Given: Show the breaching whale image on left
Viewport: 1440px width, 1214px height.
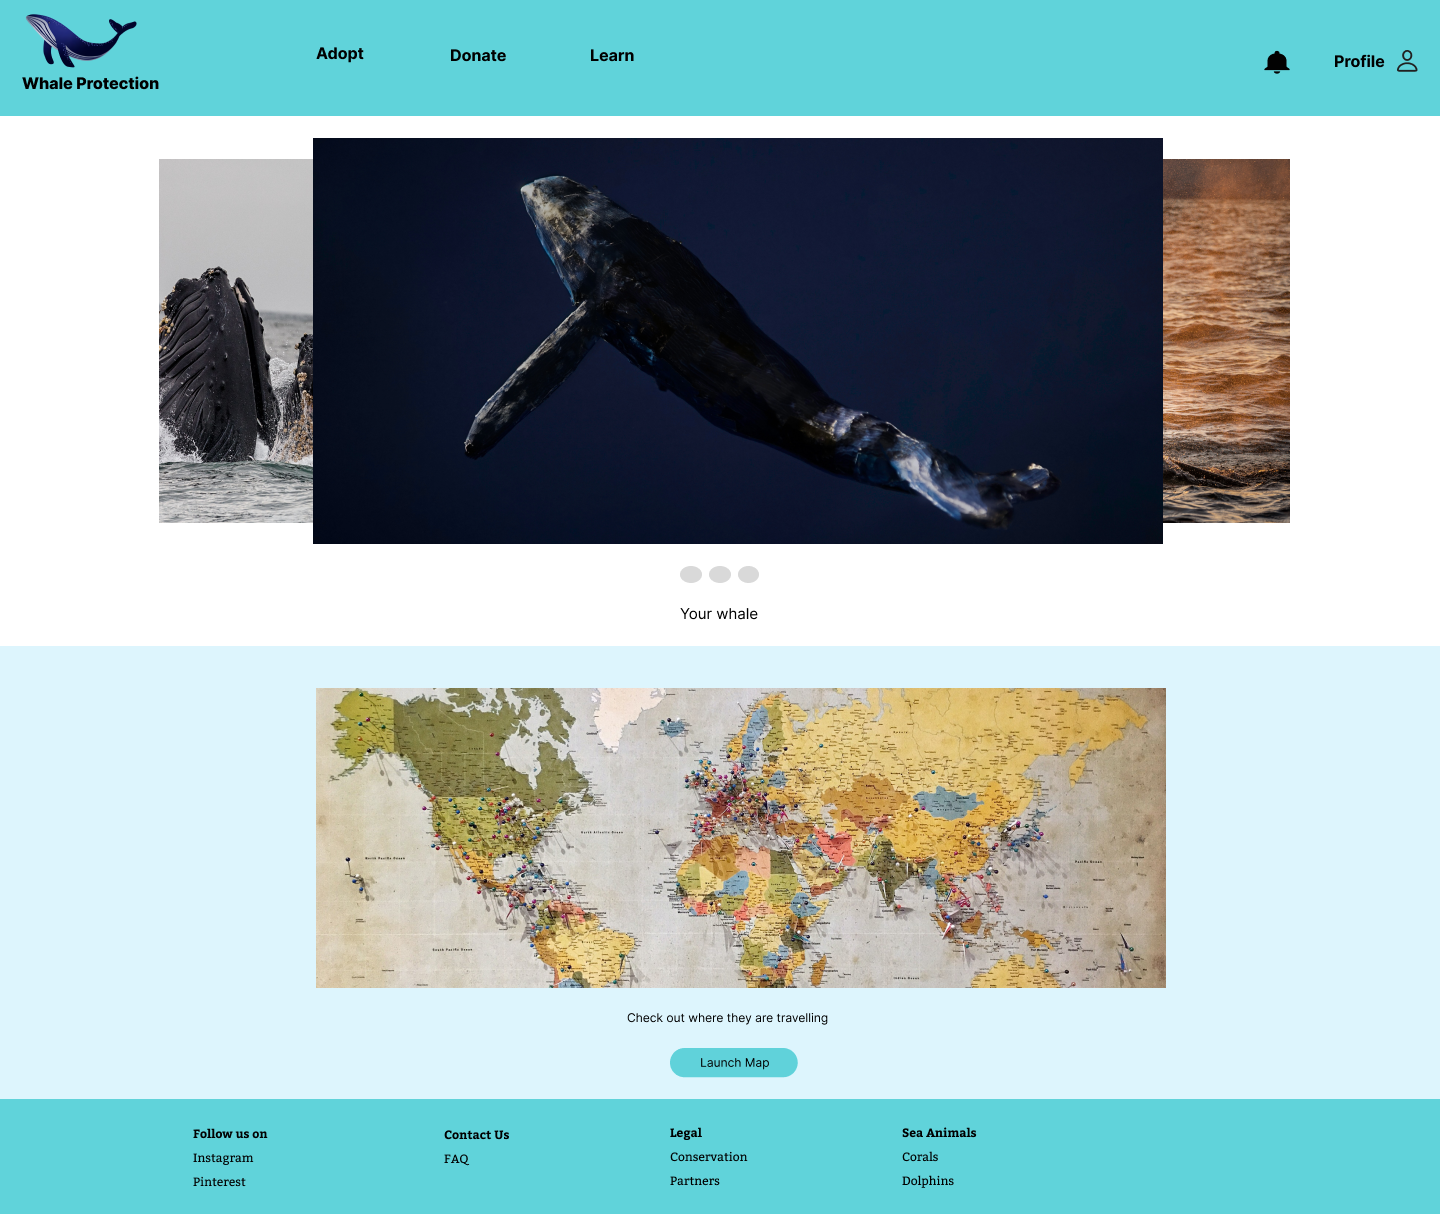Looking at the screenshot, I should click(x=236, y=341).
